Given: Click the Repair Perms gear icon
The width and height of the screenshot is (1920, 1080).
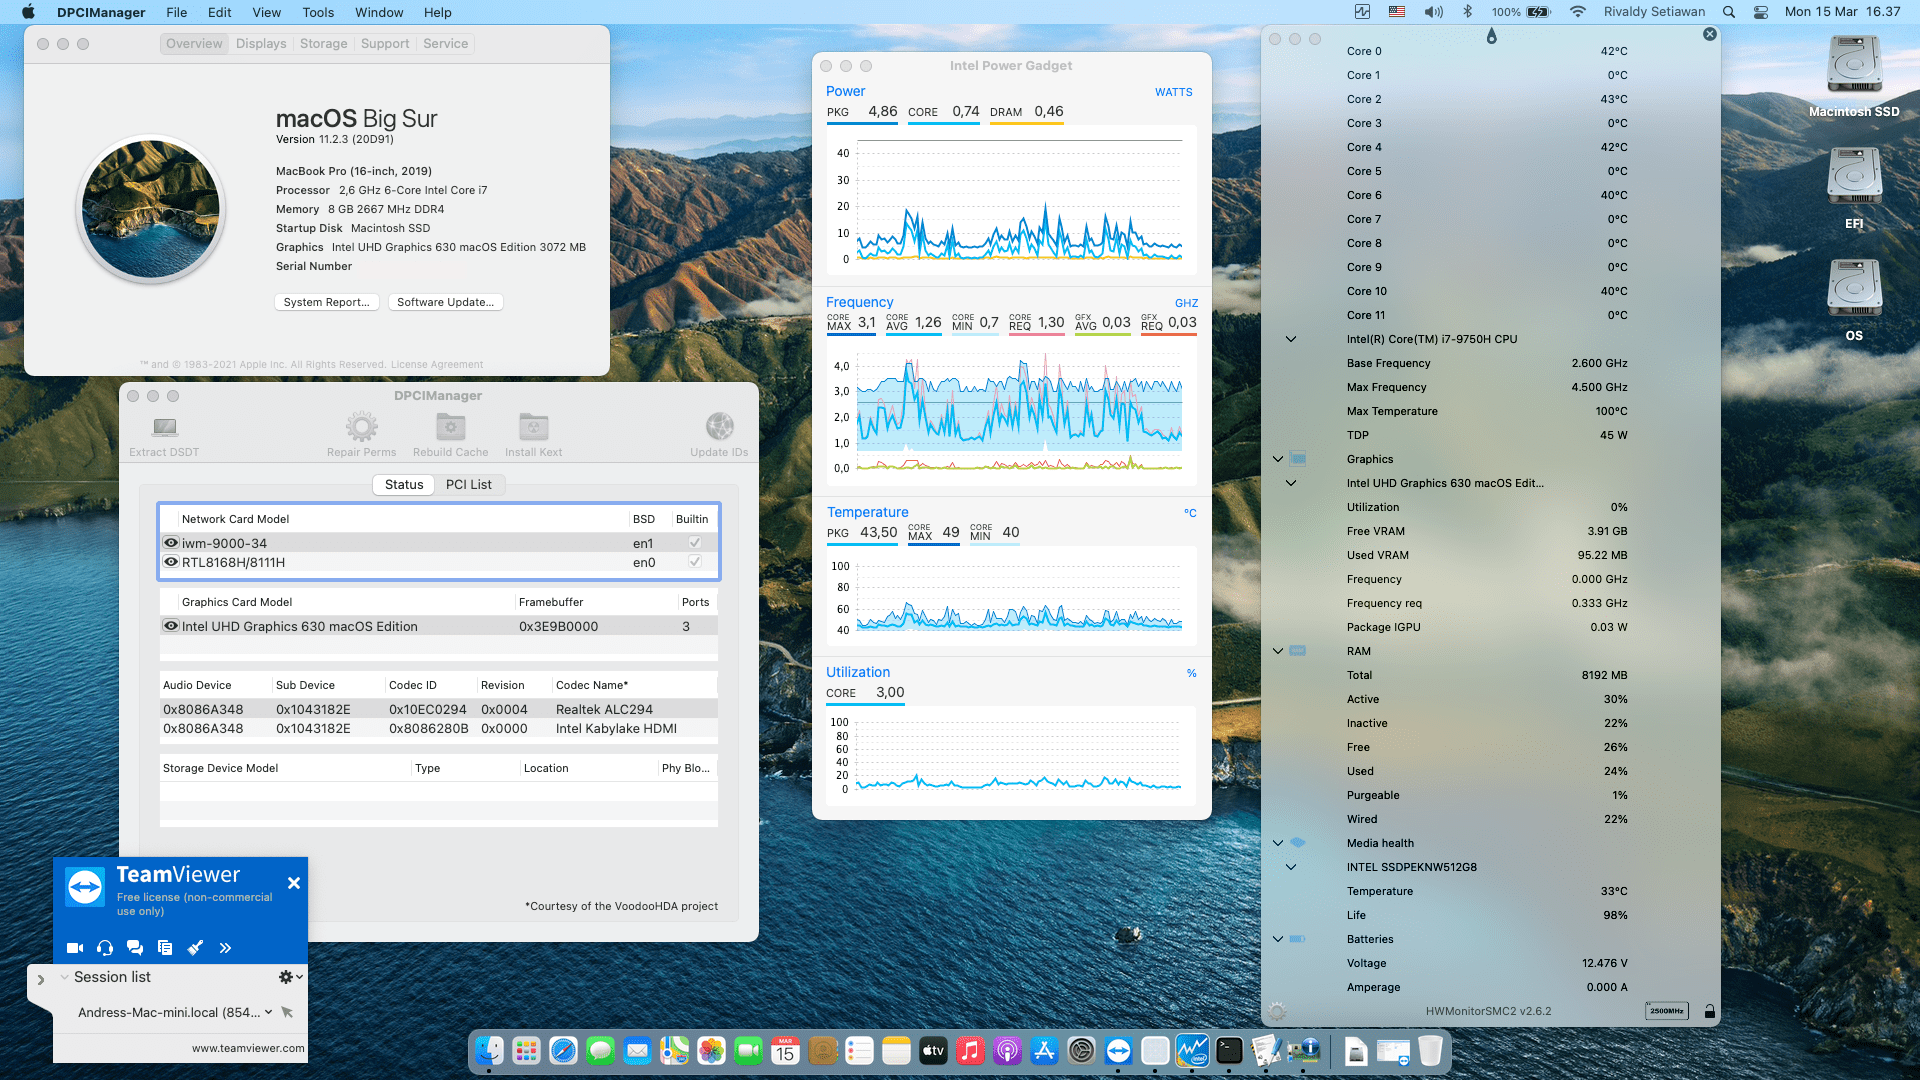Looking at the screenshot, I should (361, 427).
